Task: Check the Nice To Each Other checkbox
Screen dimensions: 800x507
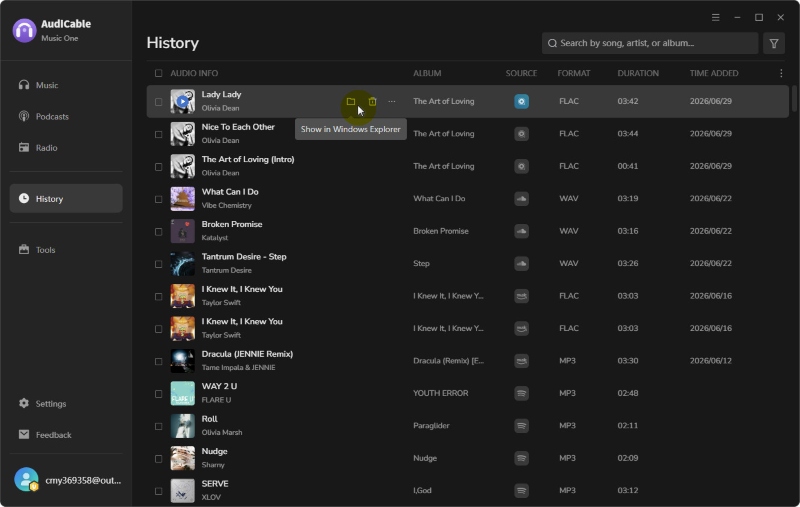Action: click(x=158, y=135)
